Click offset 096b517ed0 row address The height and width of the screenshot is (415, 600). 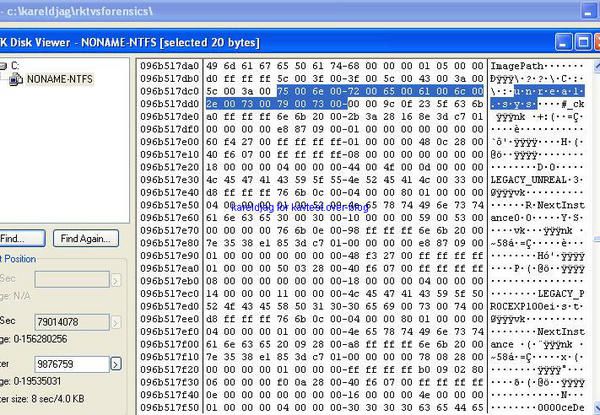[x=170, y=306]
